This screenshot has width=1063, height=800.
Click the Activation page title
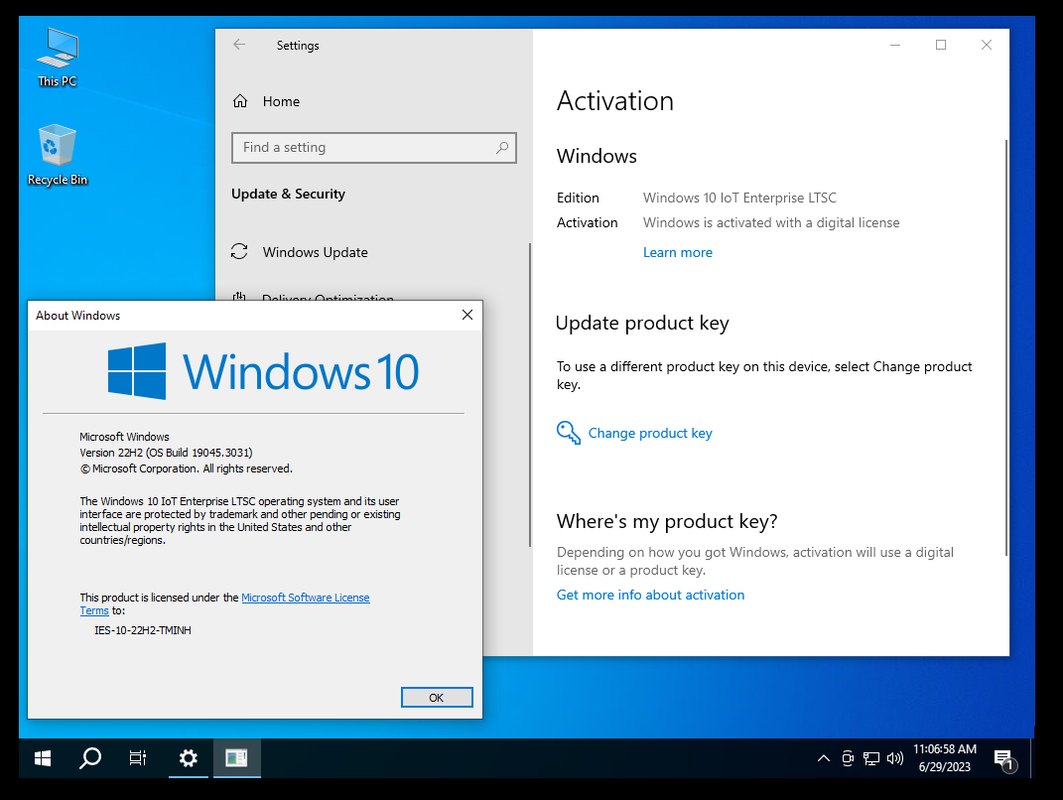[615, 101]
